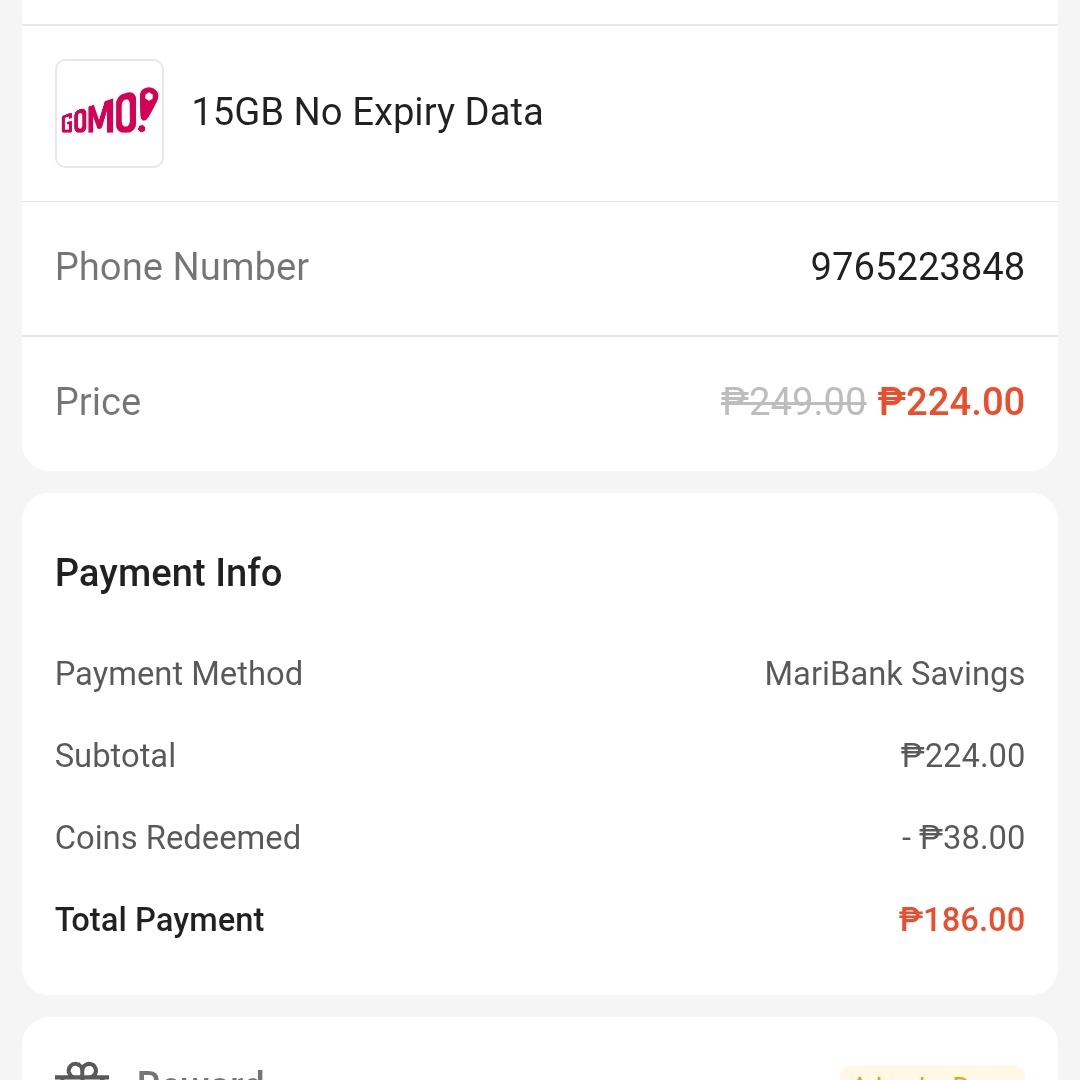This screenshot has height=1080, width=1080.
Task: Select phone number 9765223848
Action: (917, 267)
